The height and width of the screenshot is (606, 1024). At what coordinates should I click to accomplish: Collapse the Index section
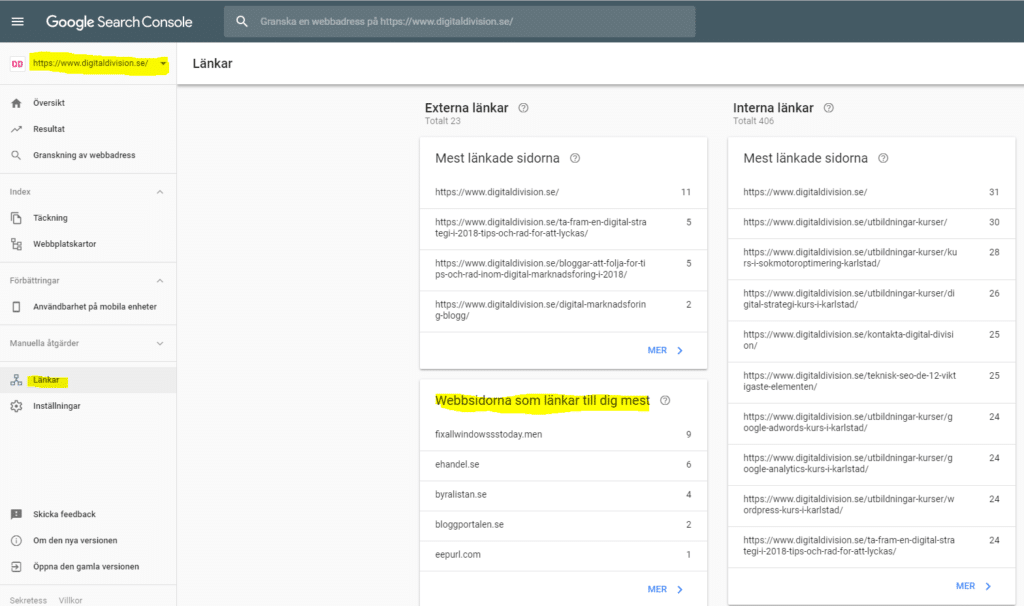click(x=160, y=192)
